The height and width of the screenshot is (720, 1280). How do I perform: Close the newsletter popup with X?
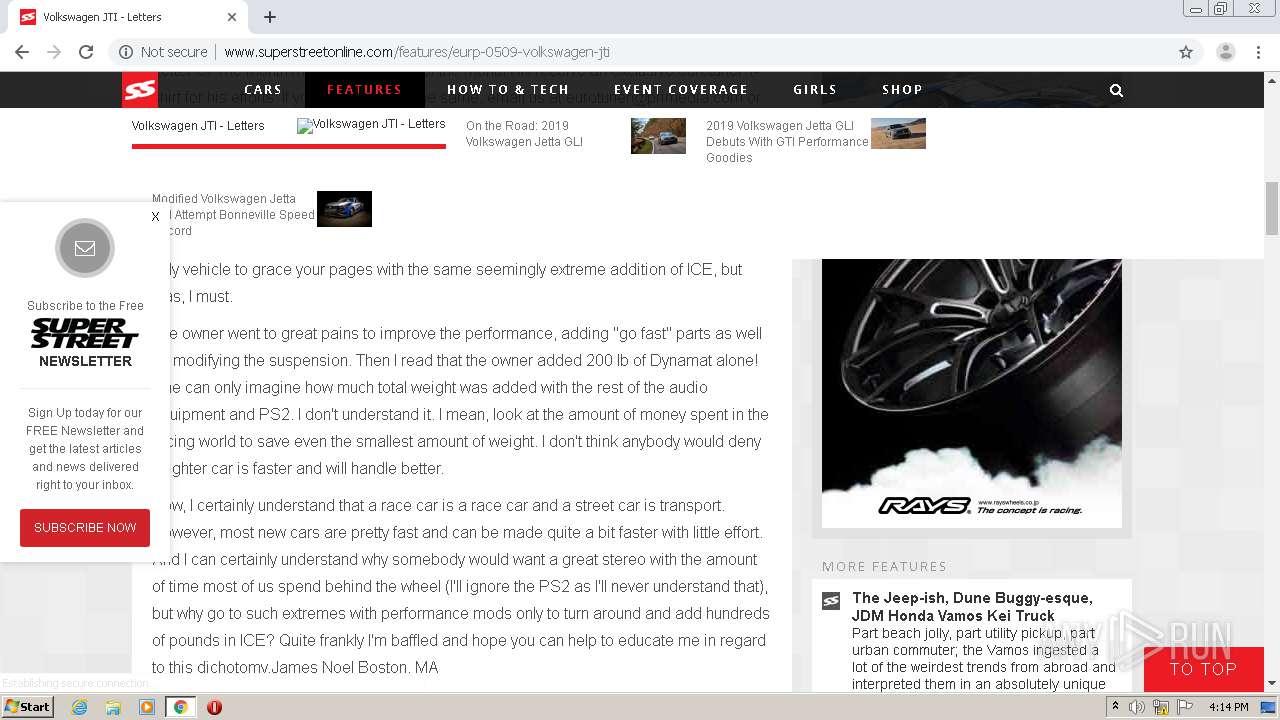(155, 216)
